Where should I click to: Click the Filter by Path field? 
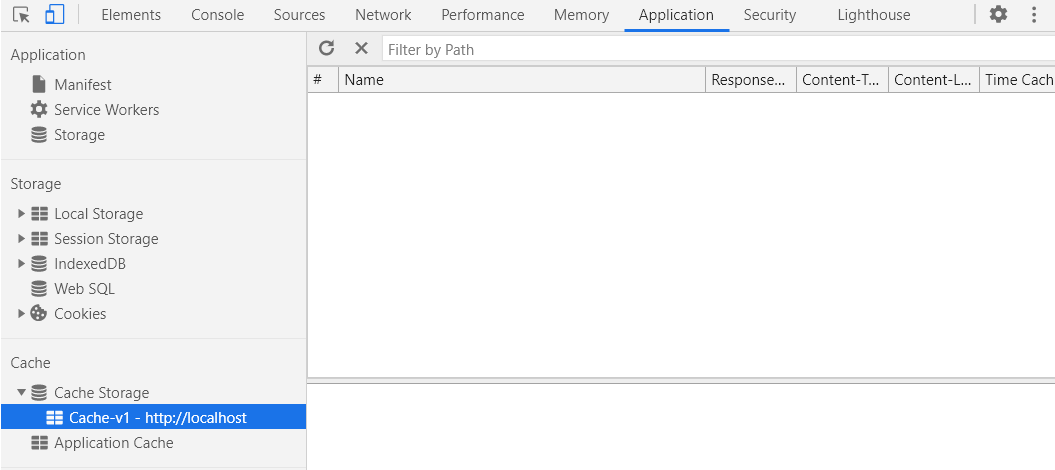719,49
